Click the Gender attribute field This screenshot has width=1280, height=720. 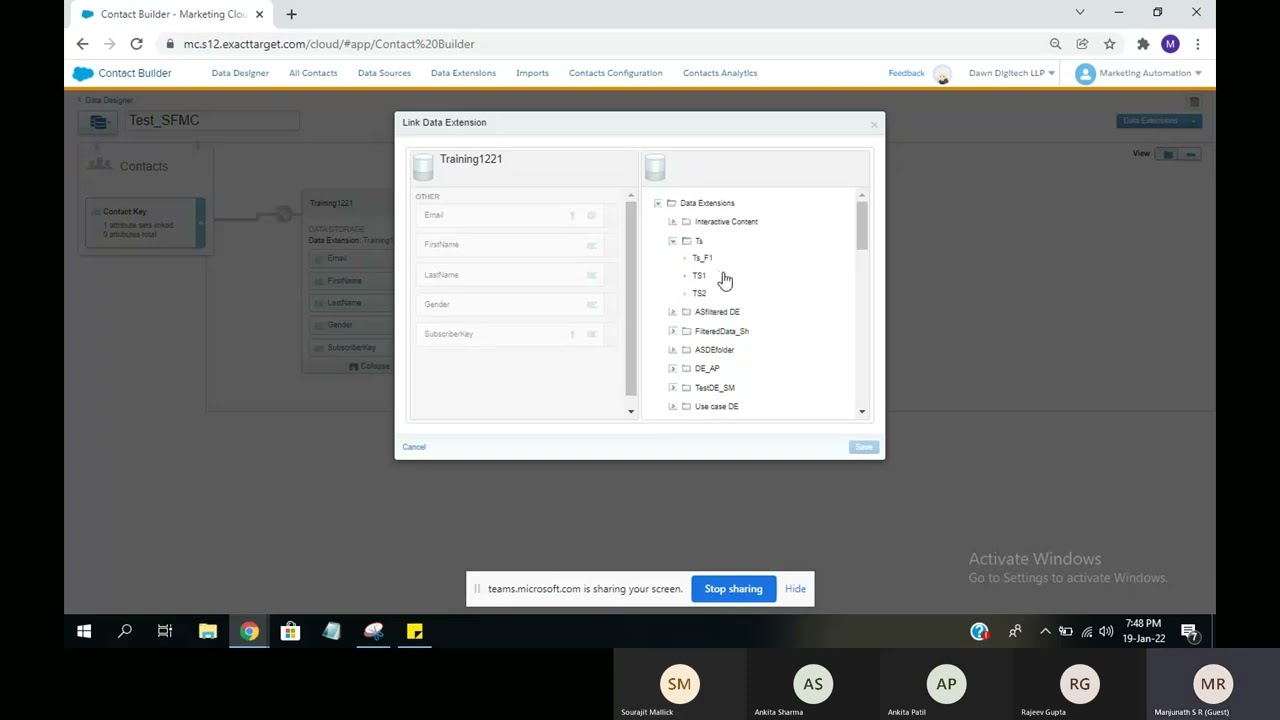(509, 304)
